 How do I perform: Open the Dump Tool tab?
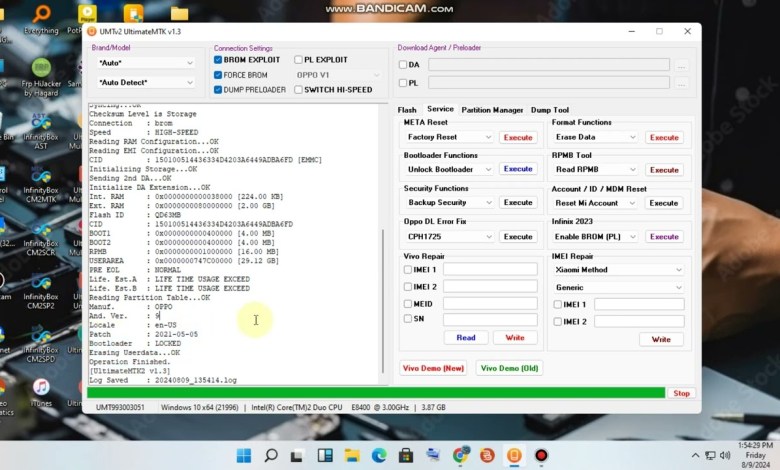tap(550, 110)
